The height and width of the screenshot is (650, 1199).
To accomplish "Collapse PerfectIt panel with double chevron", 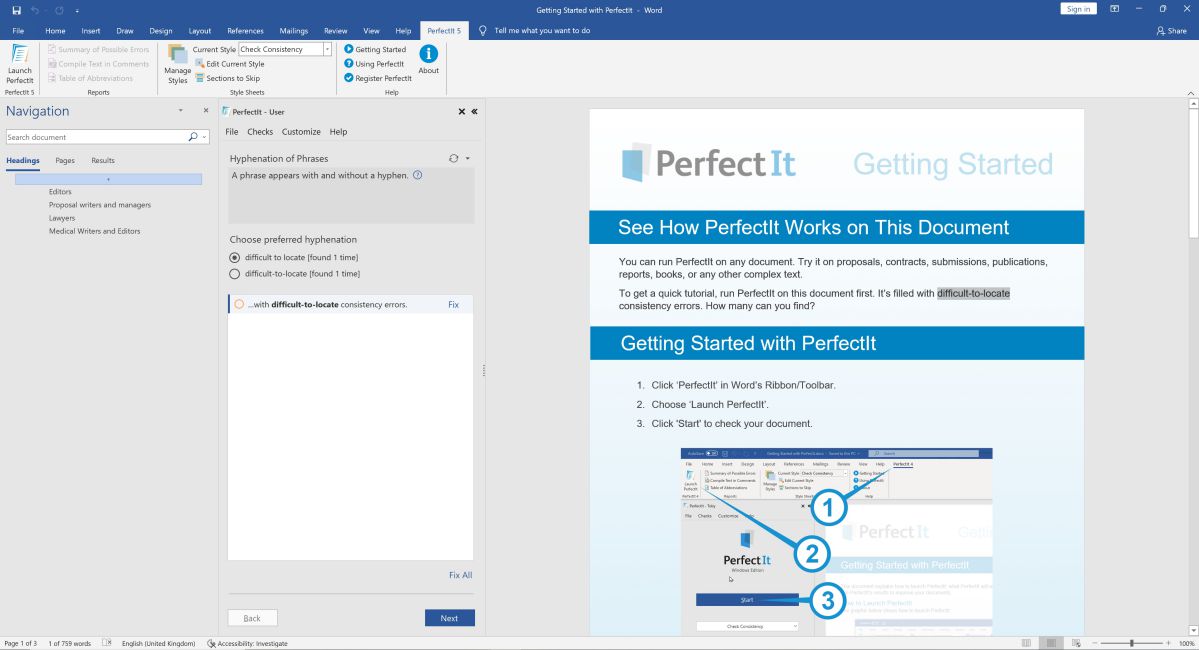I will [x=474, y=112].
